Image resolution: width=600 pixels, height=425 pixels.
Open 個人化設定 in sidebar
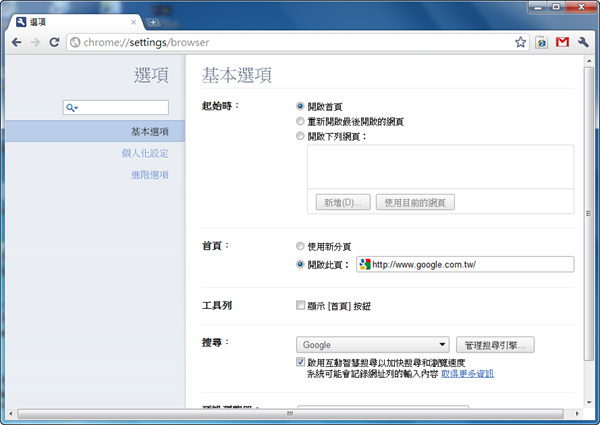145,153
